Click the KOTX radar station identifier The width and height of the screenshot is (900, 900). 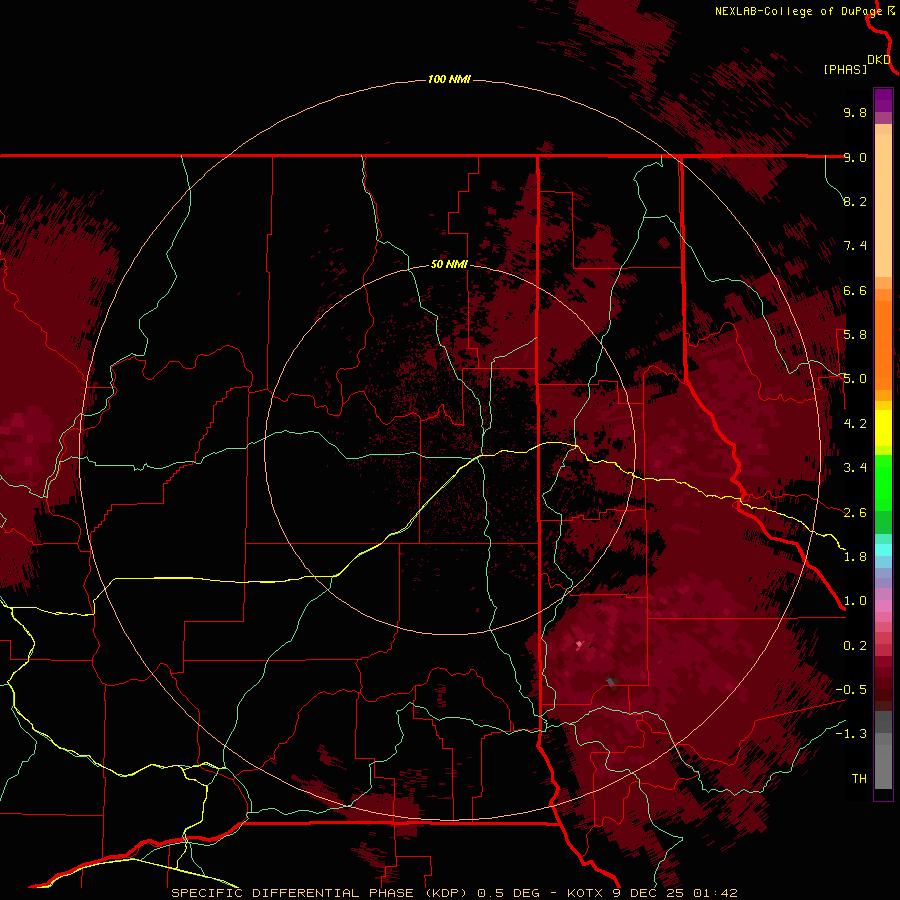(x=585, y=893)
